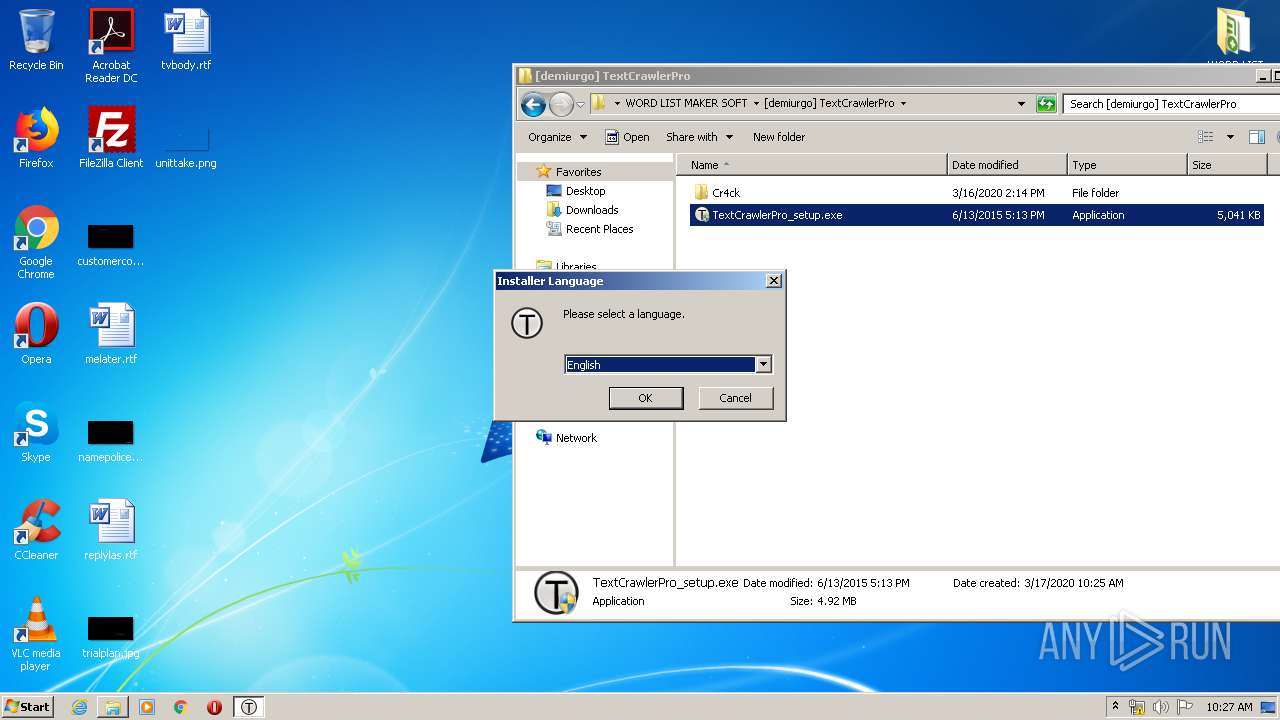
Task: Sort by Name column header
Action: coord(812,165)
